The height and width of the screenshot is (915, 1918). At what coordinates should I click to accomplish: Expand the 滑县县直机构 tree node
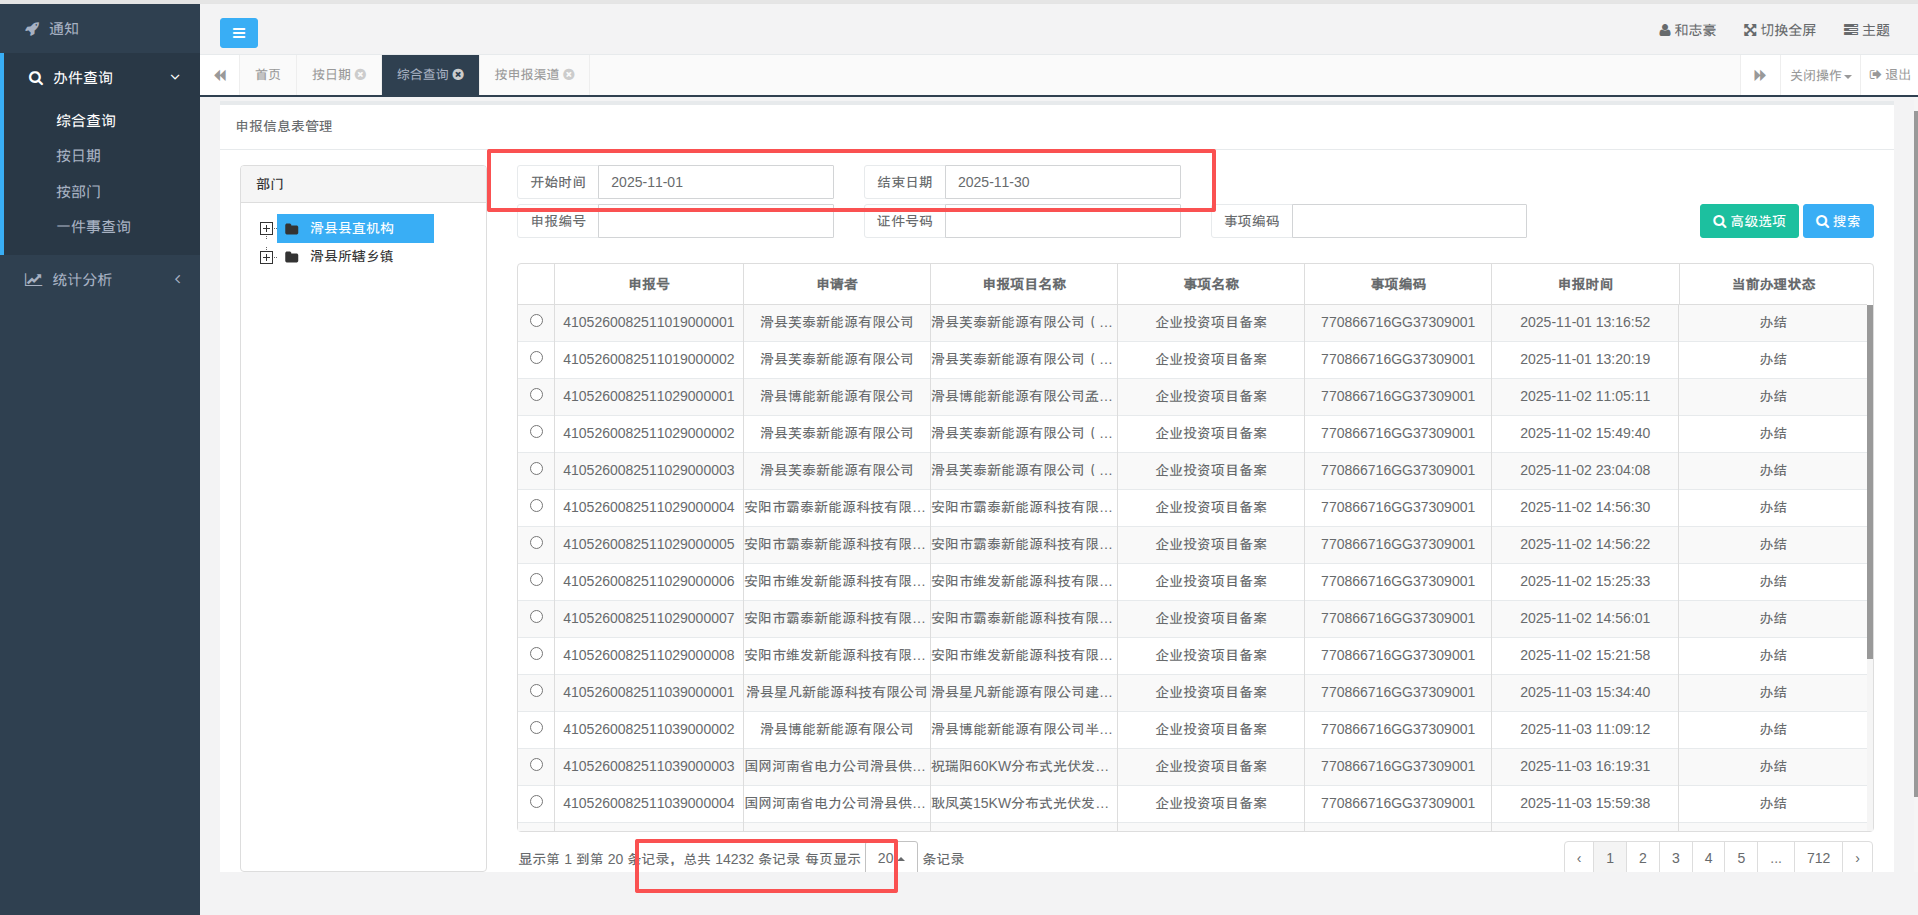tap(266, 229)
